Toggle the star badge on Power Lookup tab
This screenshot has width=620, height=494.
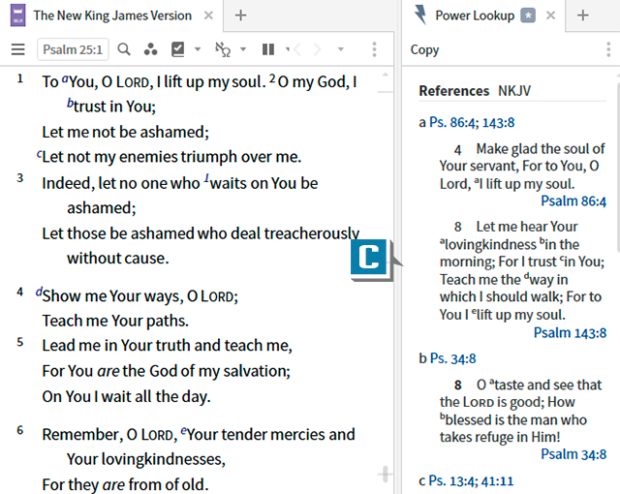528,16
